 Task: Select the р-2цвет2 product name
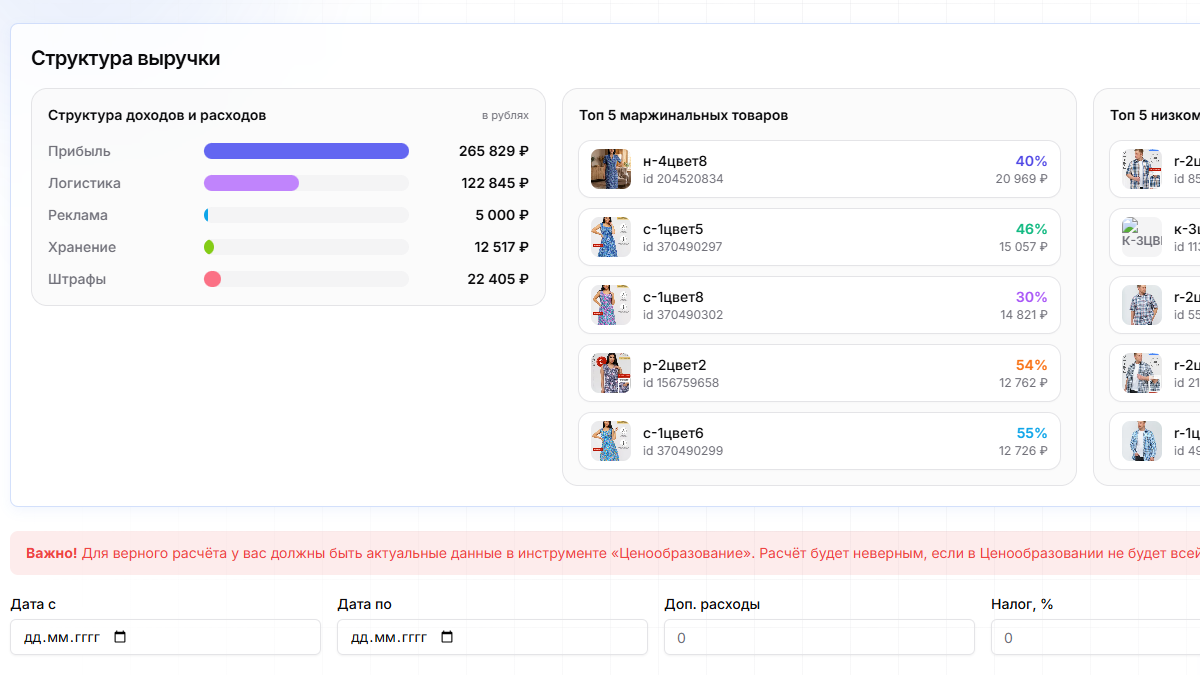pos(675,365)
